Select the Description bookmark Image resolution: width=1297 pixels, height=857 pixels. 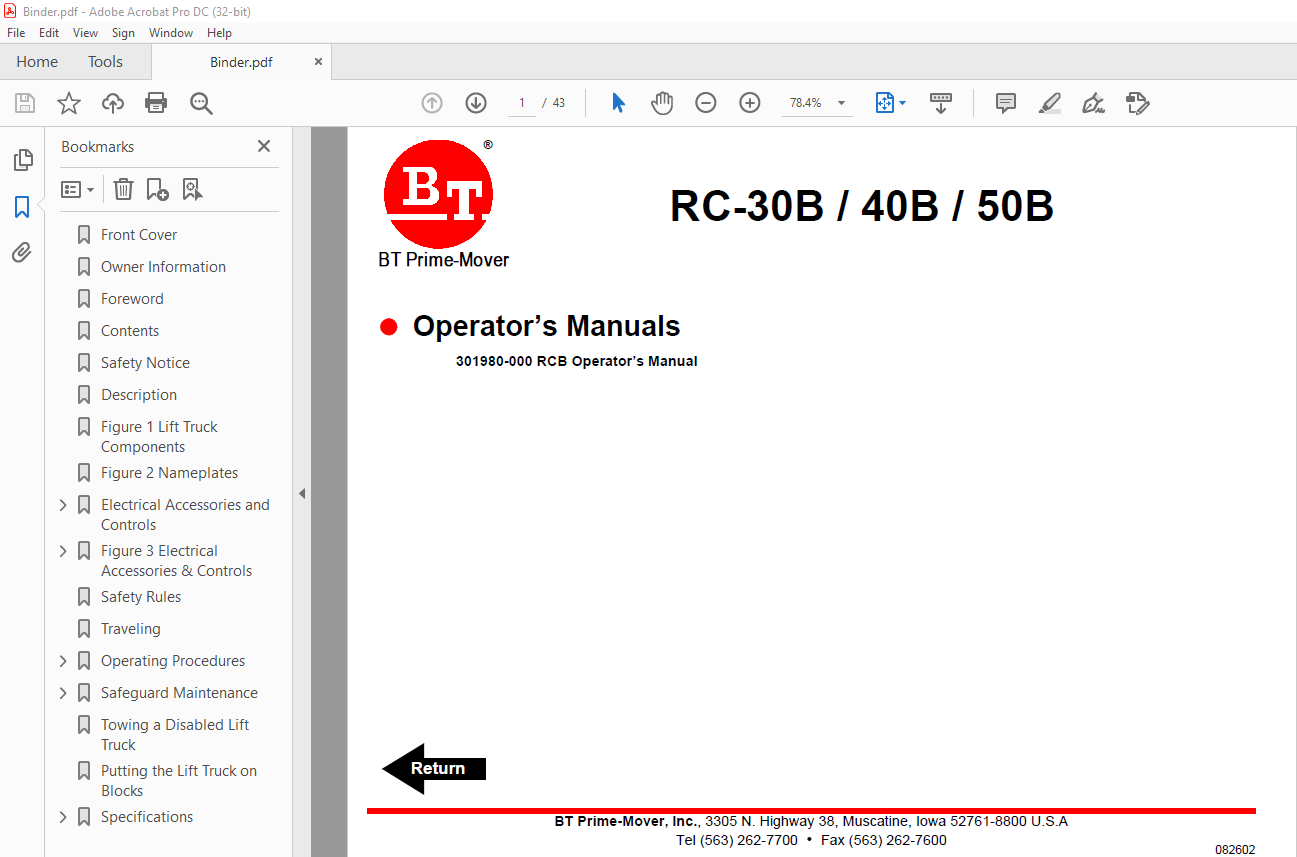click(x=139, y=395)
